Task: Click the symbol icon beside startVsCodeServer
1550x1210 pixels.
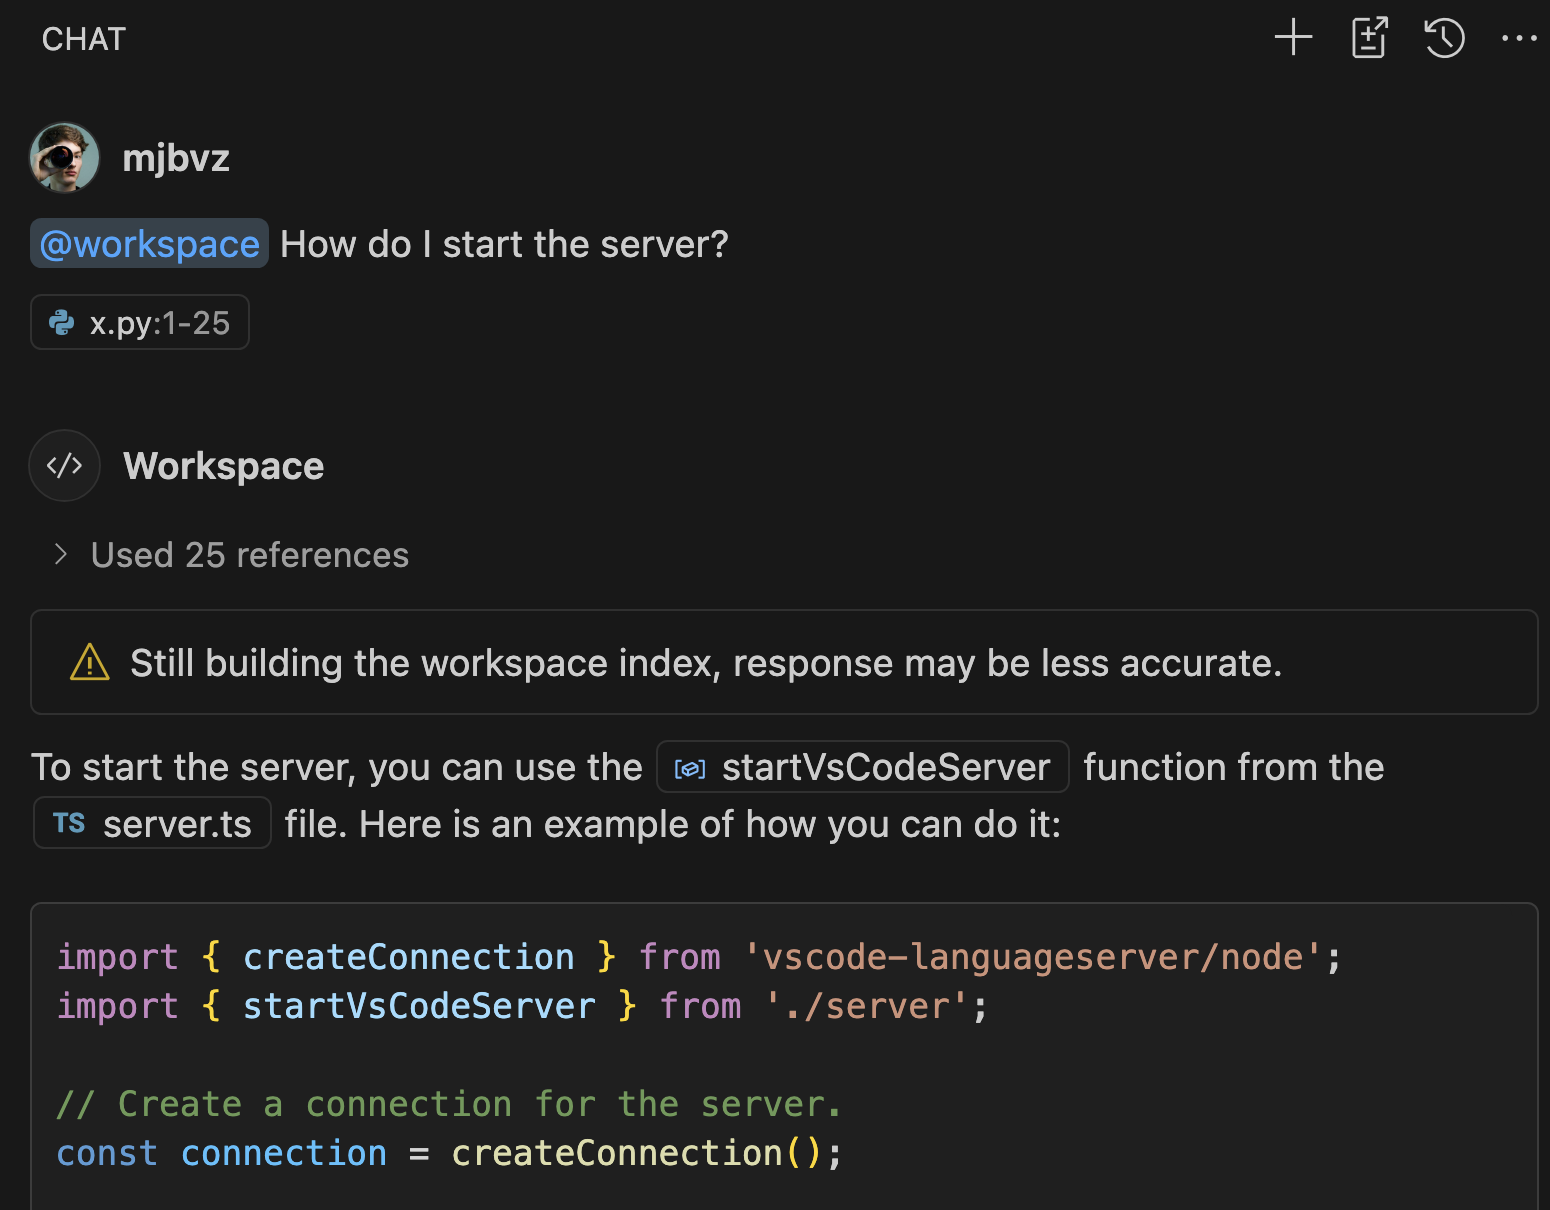Action: 690,768
